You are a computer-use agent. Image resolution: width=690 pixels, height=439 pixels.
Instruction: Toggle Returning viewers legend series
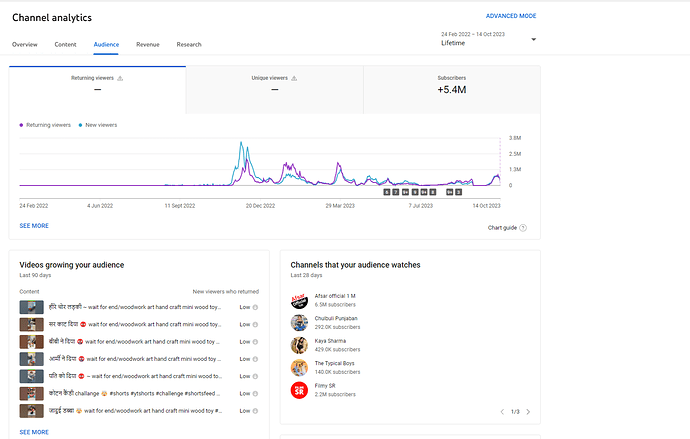coord(45,125)
